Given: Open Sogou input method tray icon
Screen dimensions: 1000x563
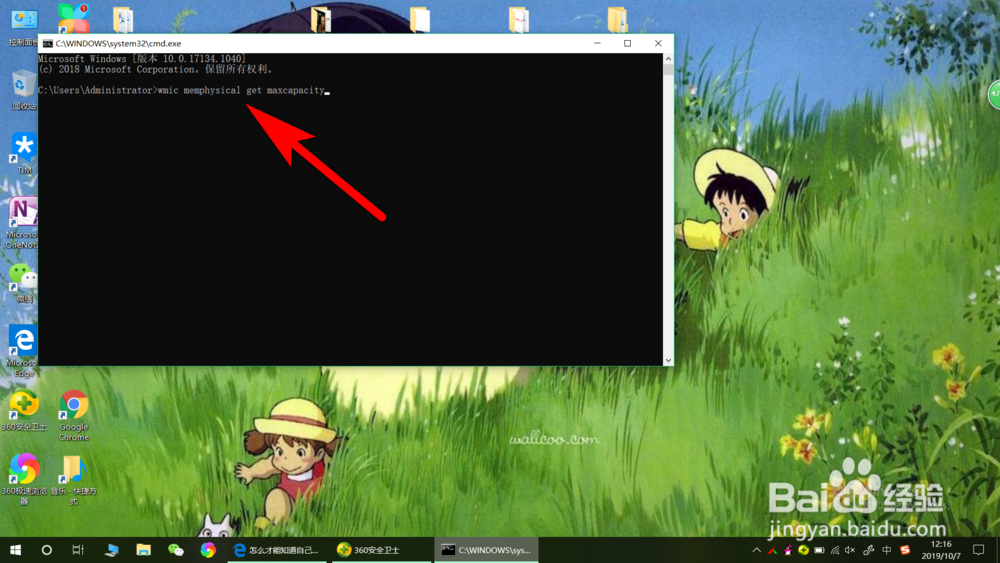Looking at the screenshot, I should (905, 550).
